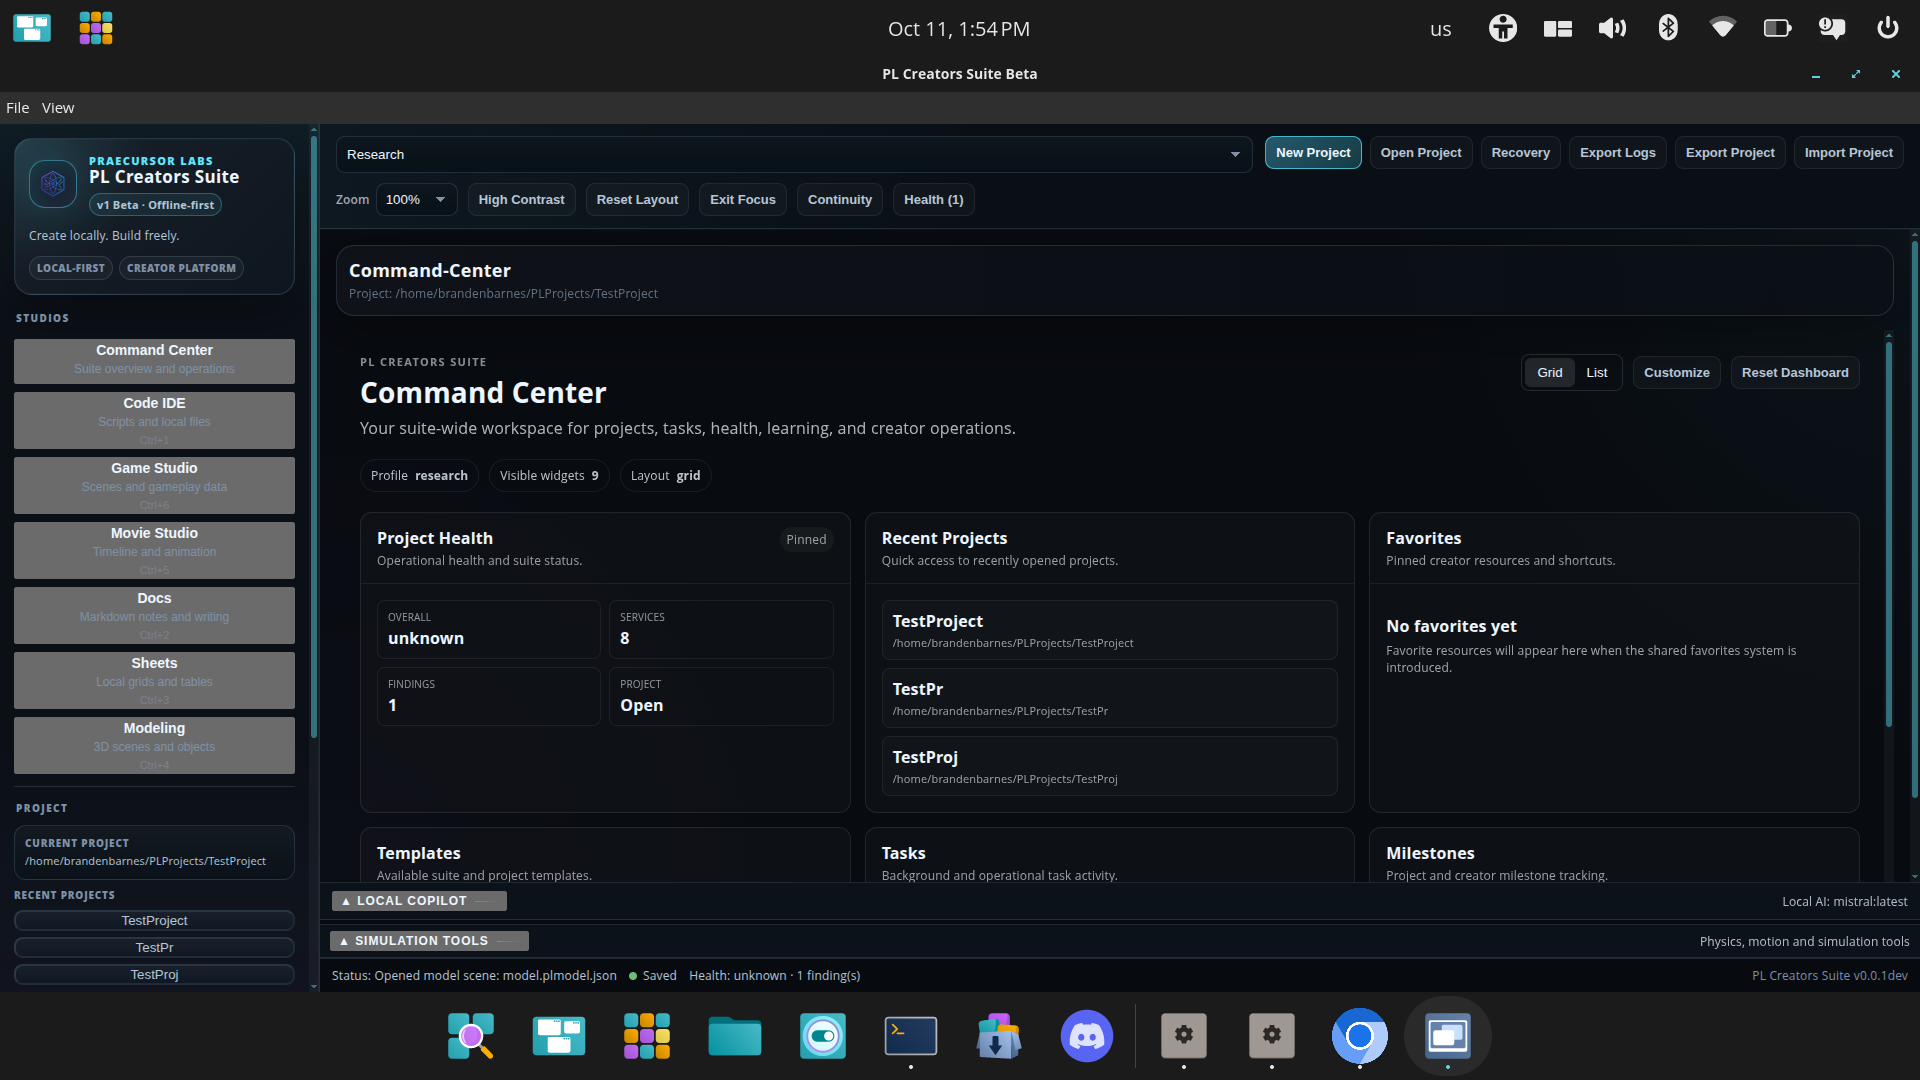1920x1080 pixels.
Task: Switch the dashboard to Grid view
Action: 1550,373
